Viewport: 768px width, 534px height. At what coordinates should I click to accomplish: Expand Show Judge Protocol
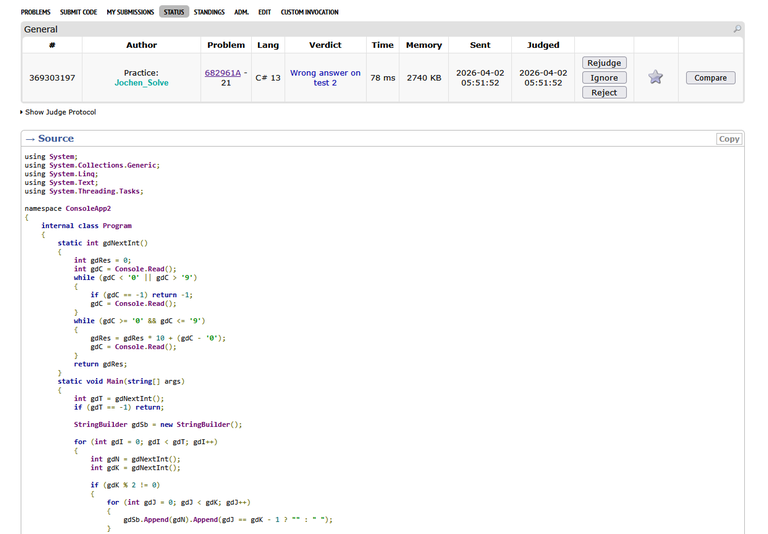pos(60,112)
